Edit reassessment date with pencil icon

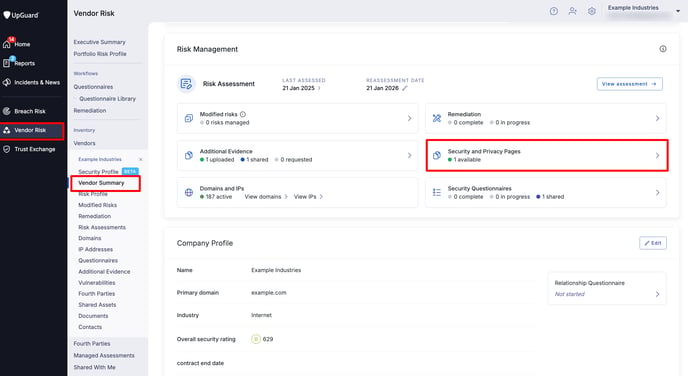[405, 88]
